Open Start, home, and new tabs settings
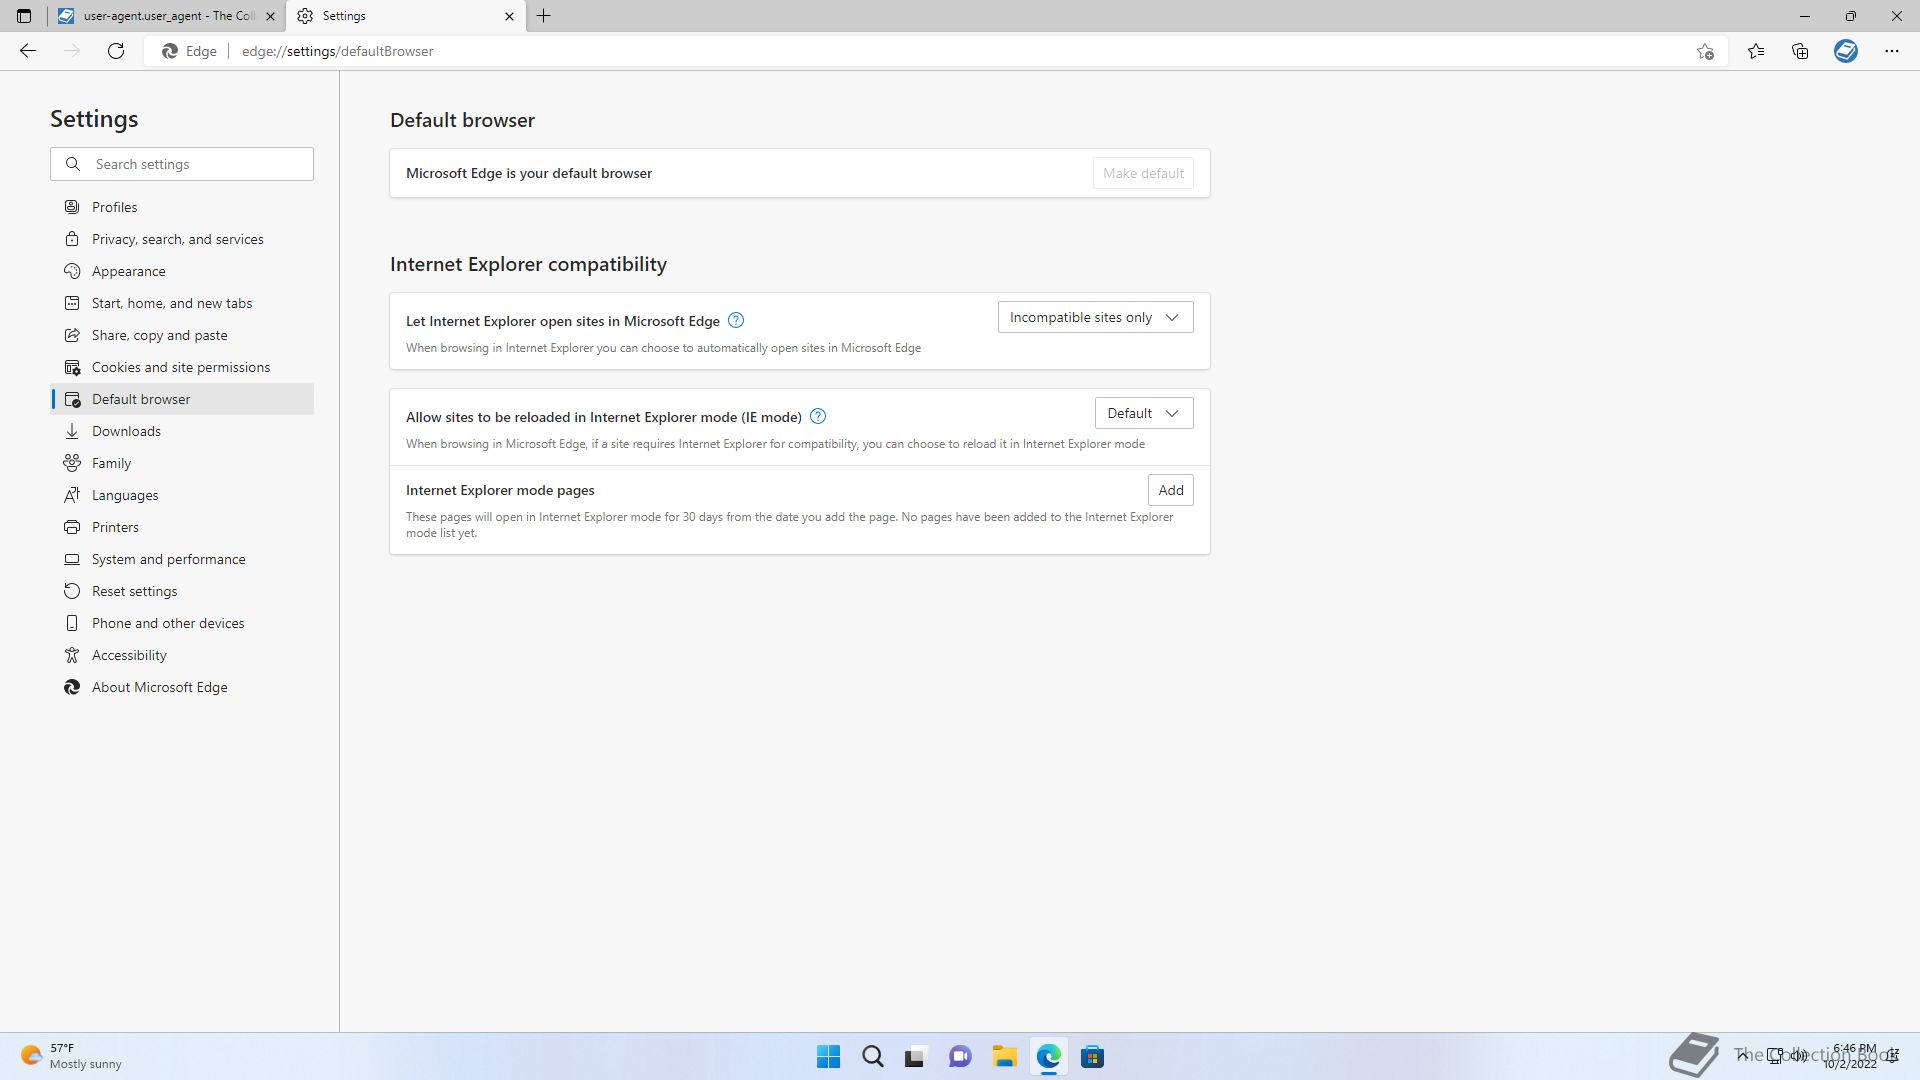Screen dimensions: 1920x1080 (x=182, y=303)
